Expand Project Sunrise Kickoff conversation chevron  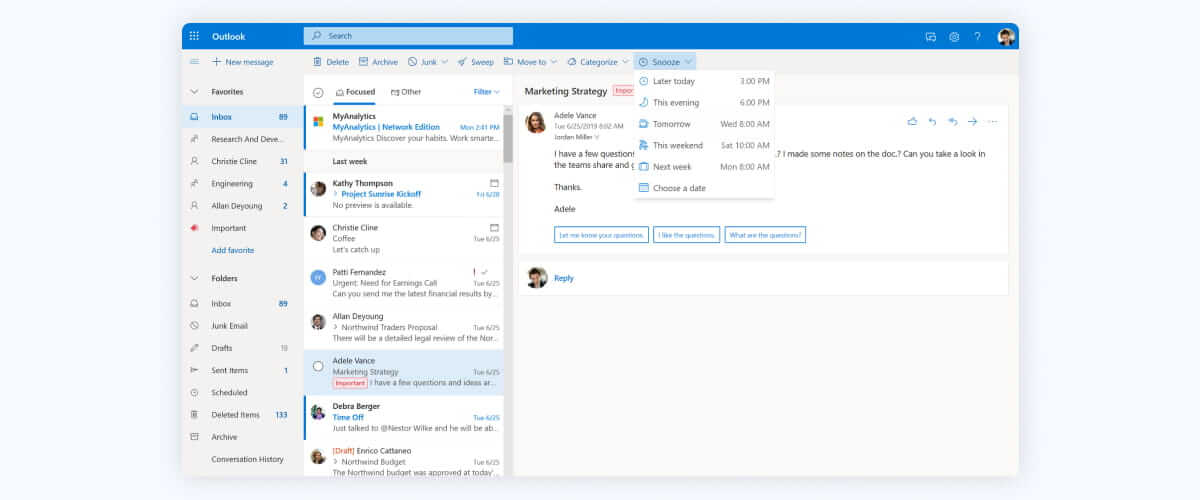(336, 194)
